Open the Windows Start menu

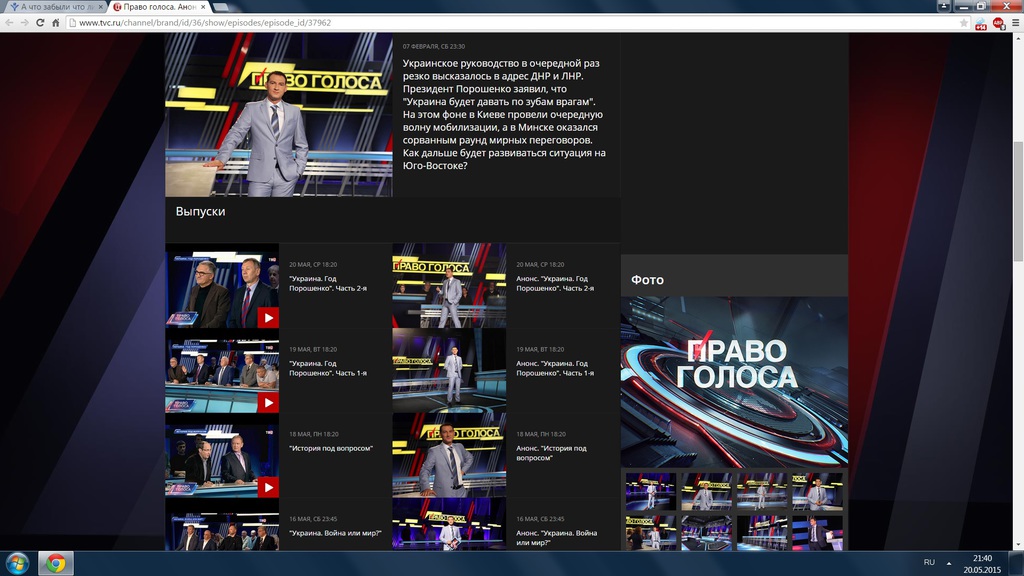pos(17,563)
